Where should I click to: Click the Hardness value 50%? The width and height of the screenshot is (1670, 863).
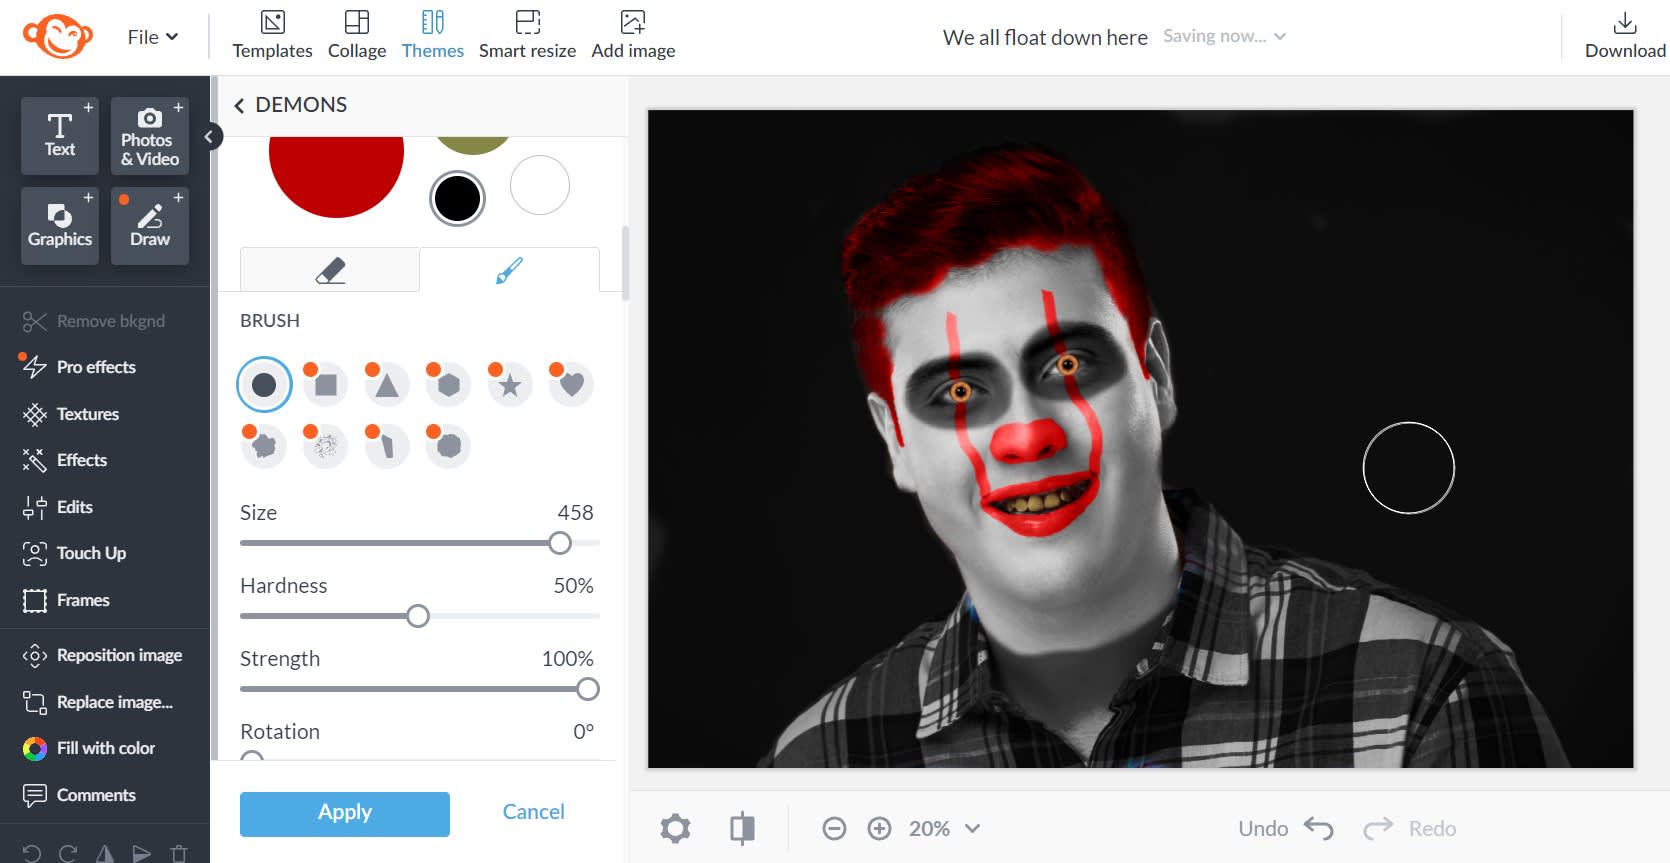(x=574, y=586)
